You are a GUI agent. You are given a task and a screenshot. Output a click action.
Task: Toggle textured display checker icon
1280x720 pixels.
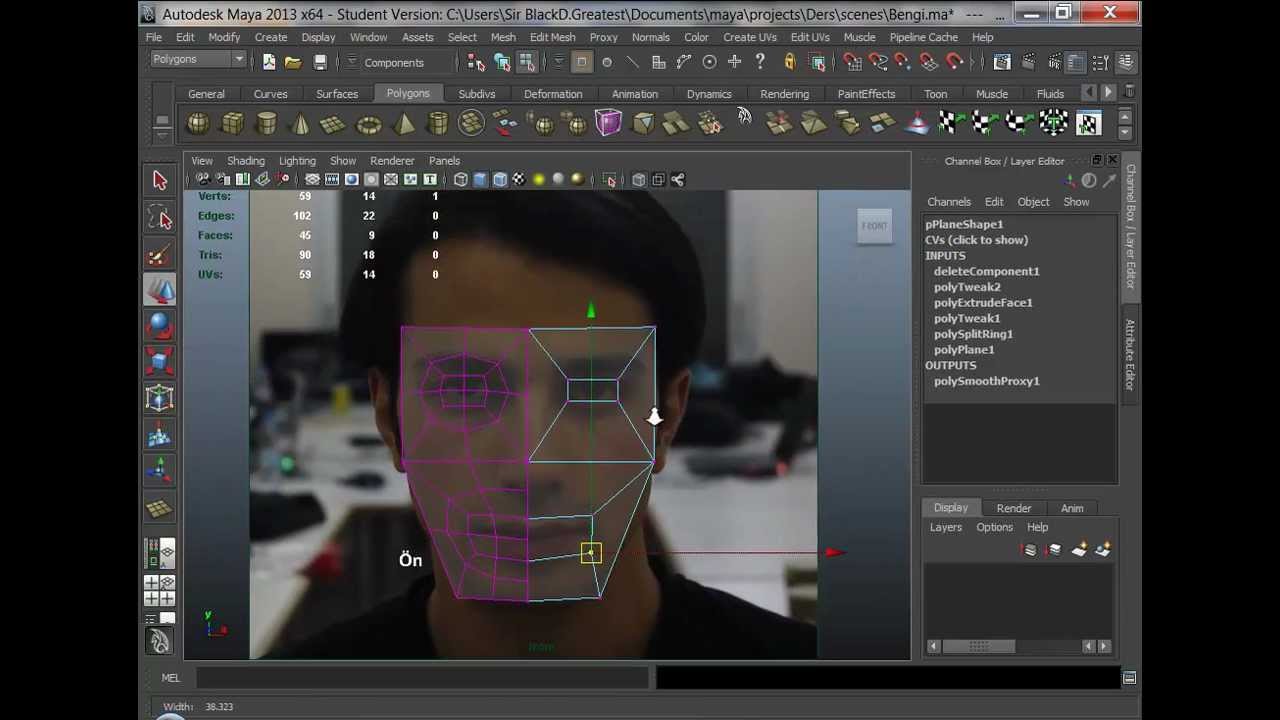519,180
